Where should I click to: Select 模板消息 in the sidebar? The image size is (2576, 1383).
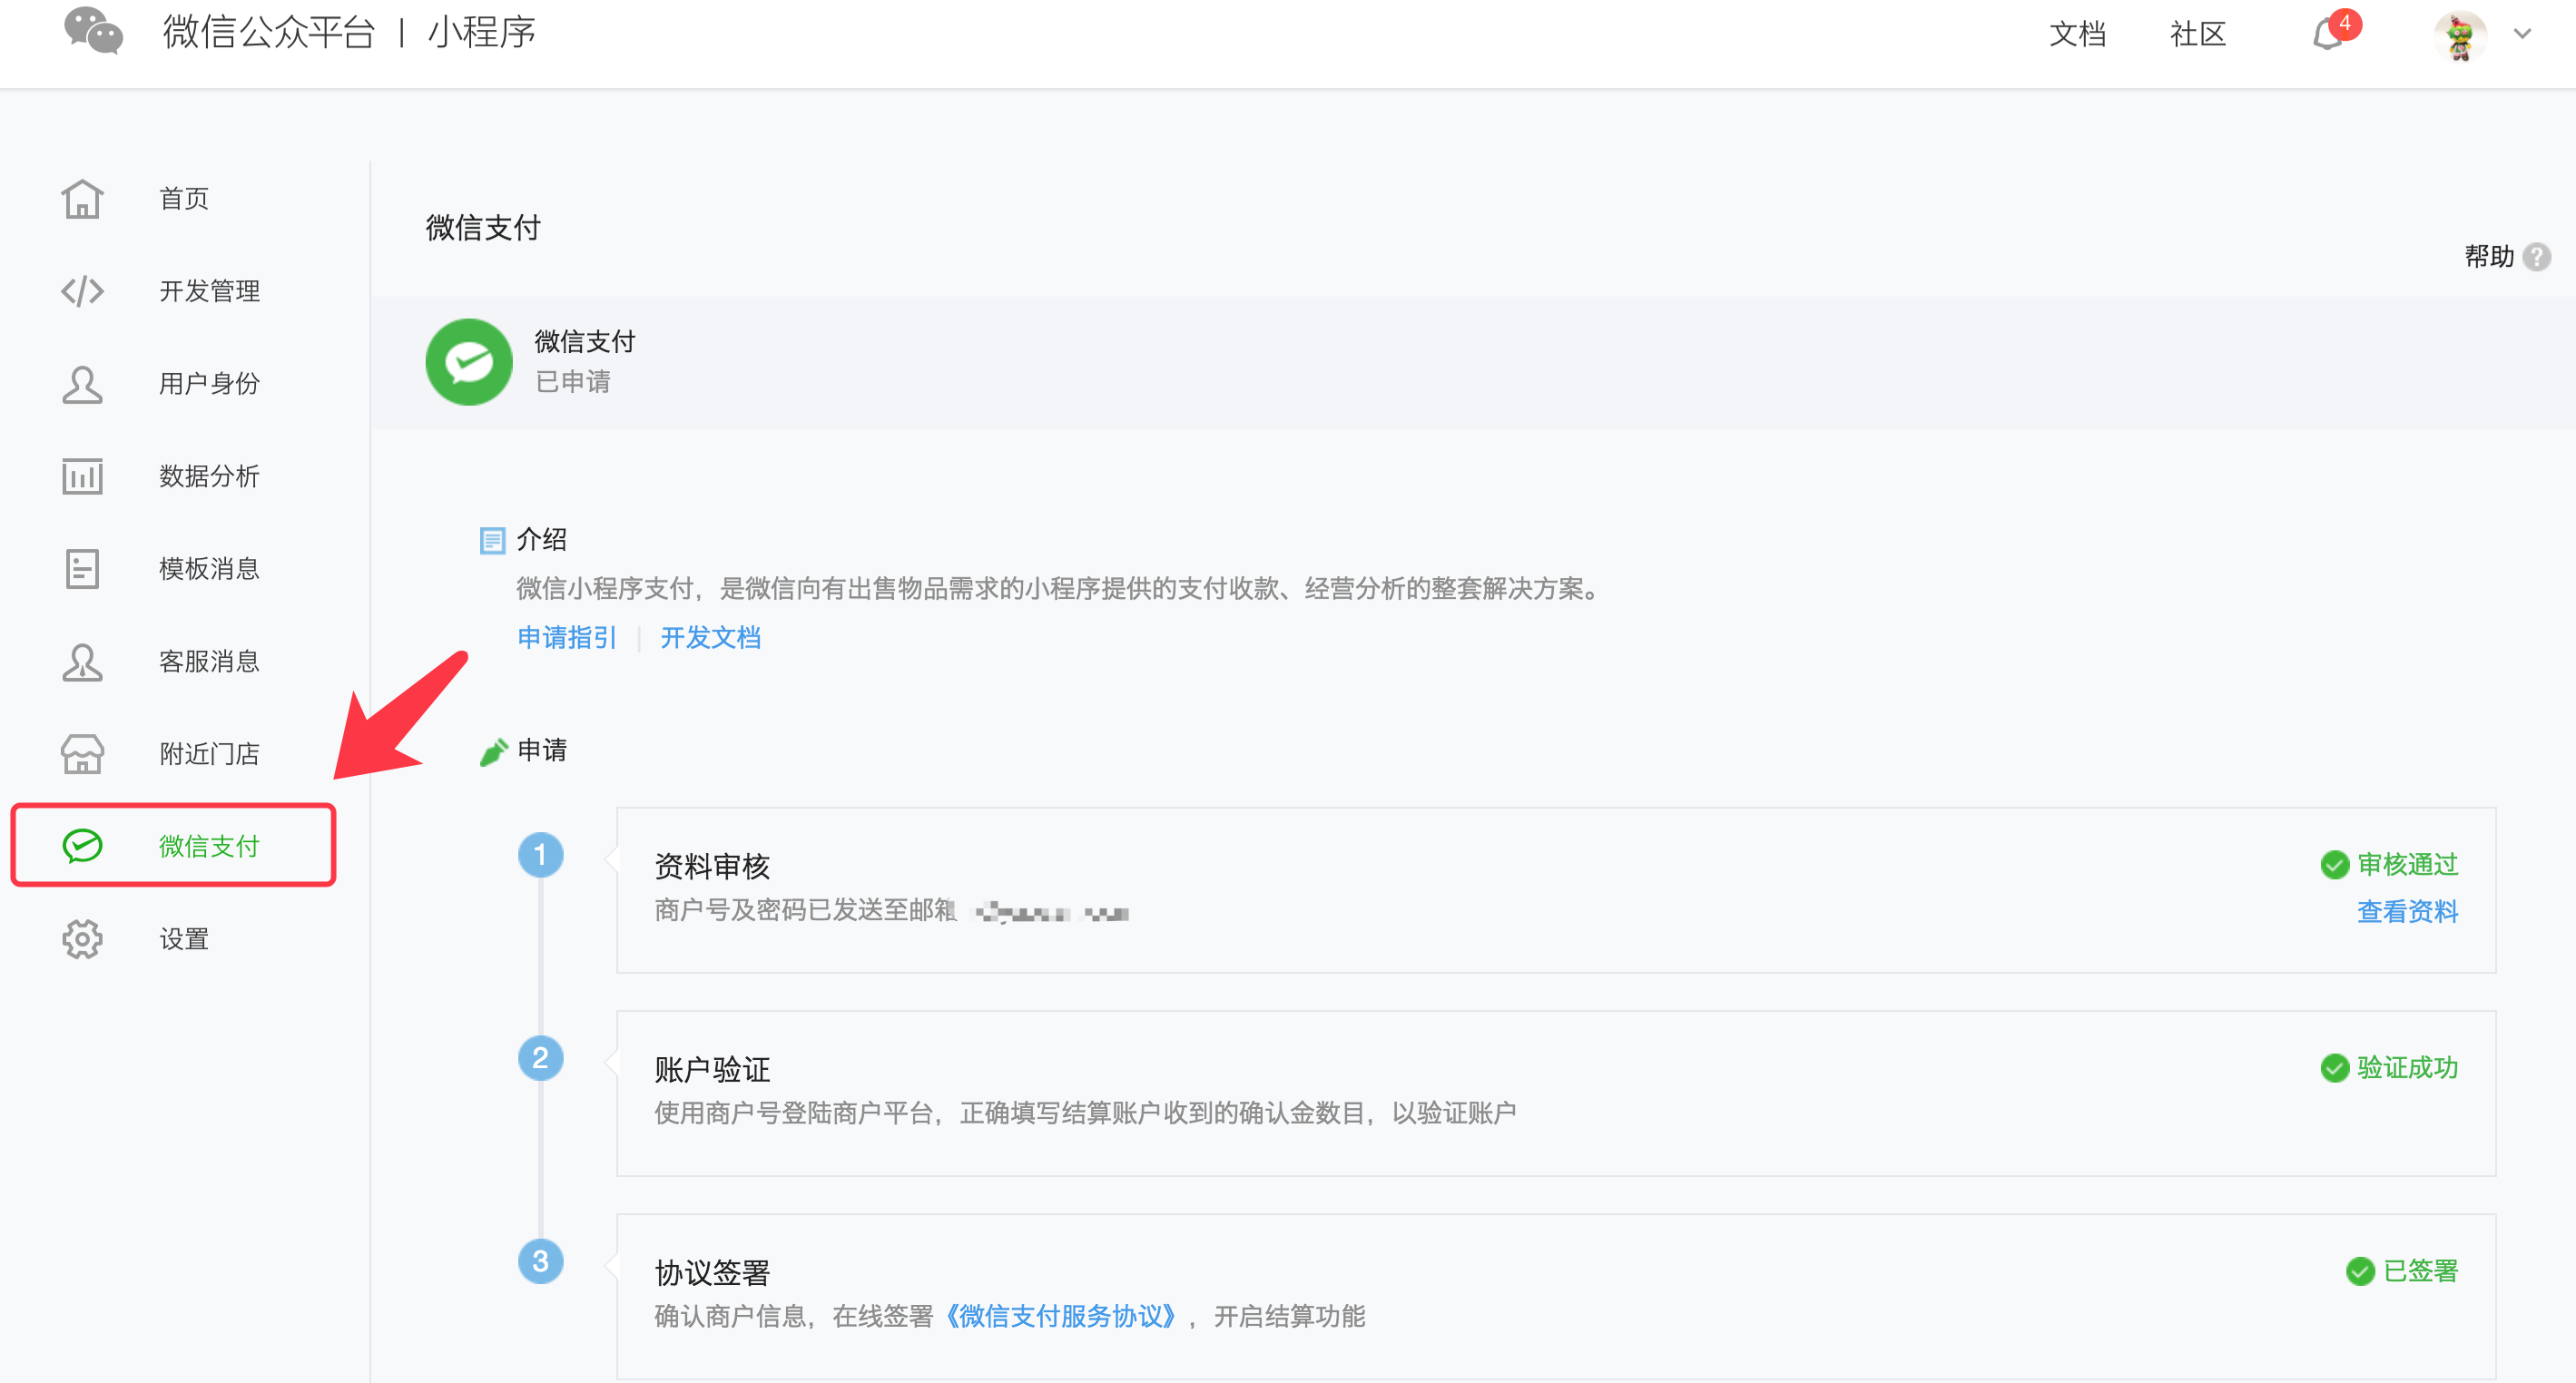point(209,568)
